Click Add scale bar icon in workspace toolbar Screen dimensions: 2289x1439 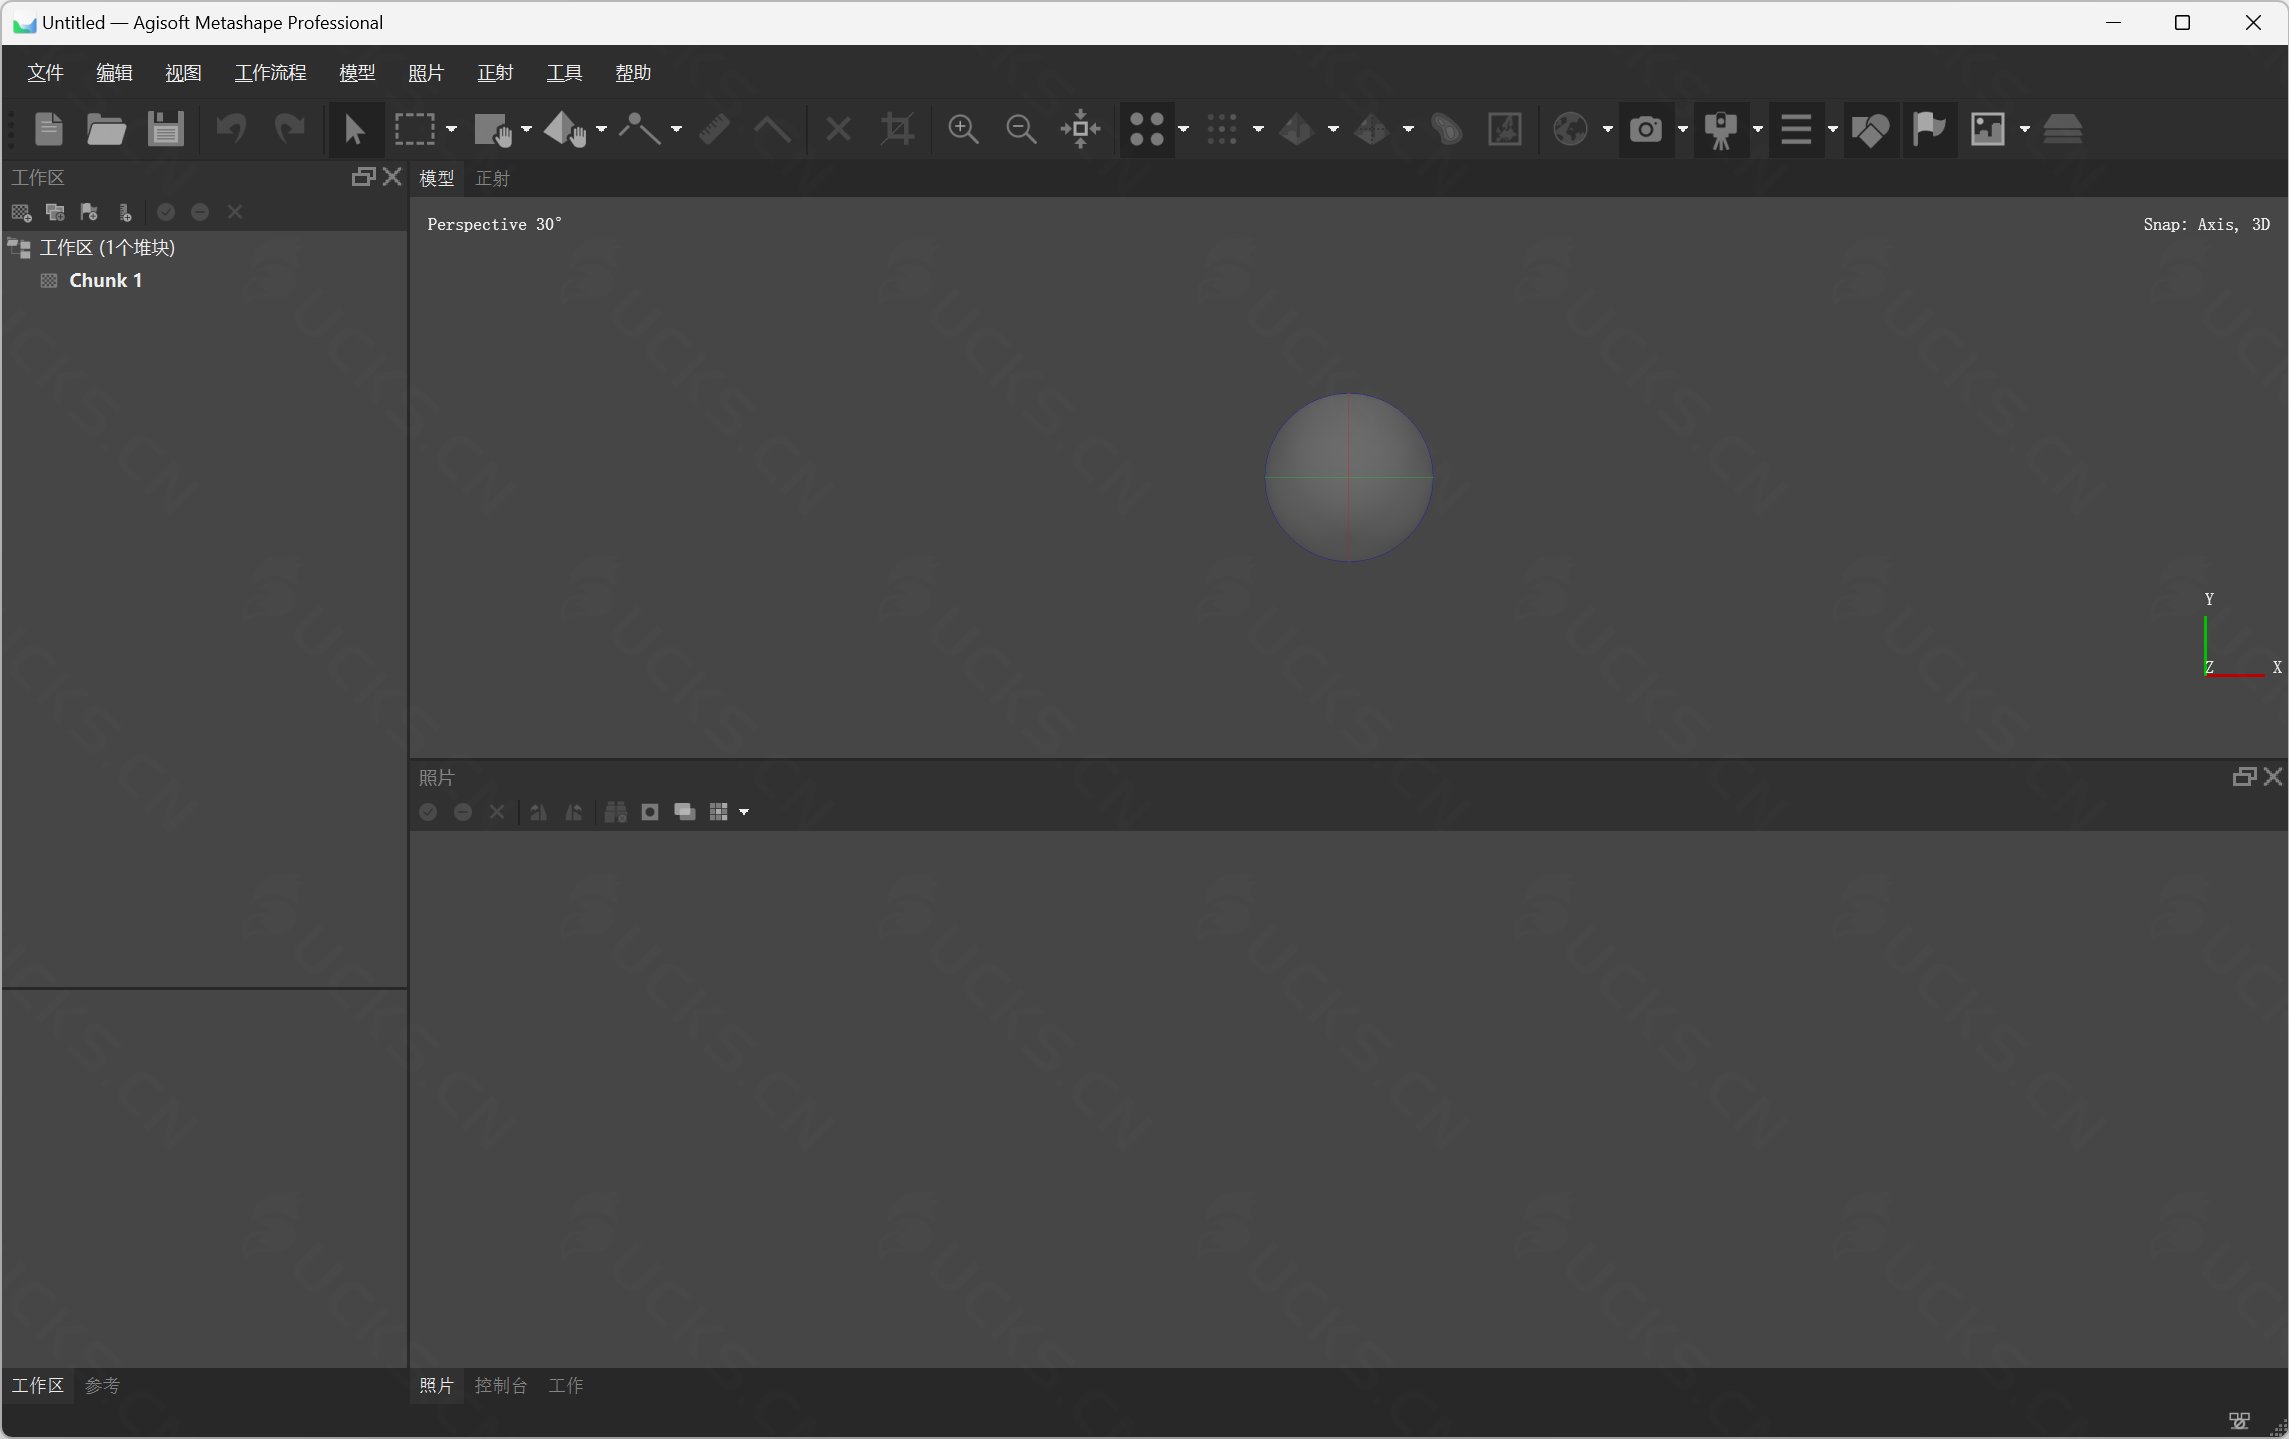pyautogui.click(x=124, y=212)
